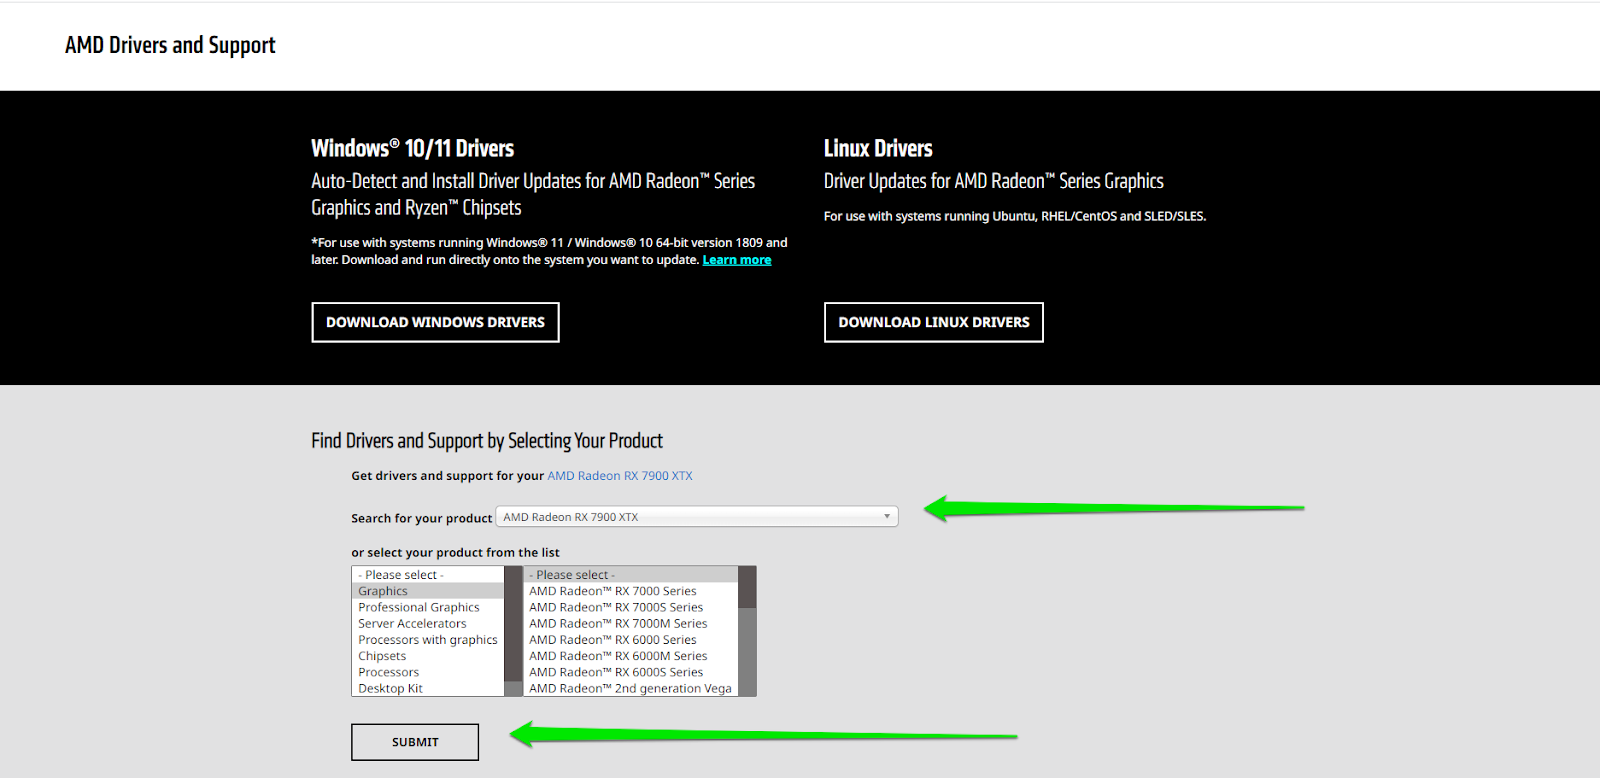This screenshot has width=1600, height=778.
Task: Expand the product search dropdown arrow
Action: pyautogui.click(x=886, y=517)
